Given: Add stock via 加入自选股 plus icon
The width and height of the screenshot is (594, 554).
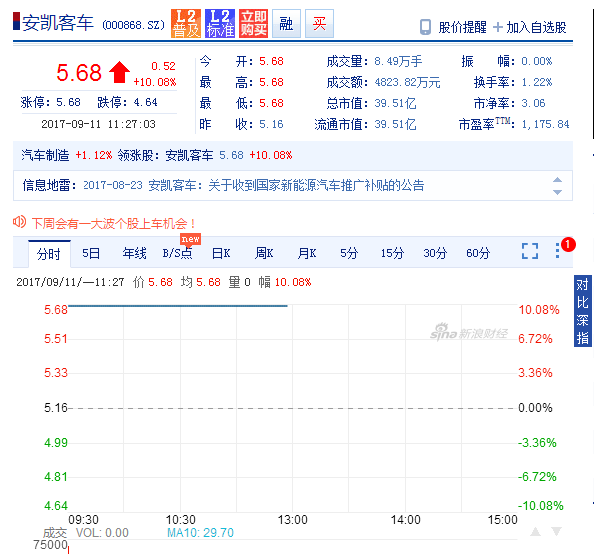Looking at the screenshot, I should point(498,27).
